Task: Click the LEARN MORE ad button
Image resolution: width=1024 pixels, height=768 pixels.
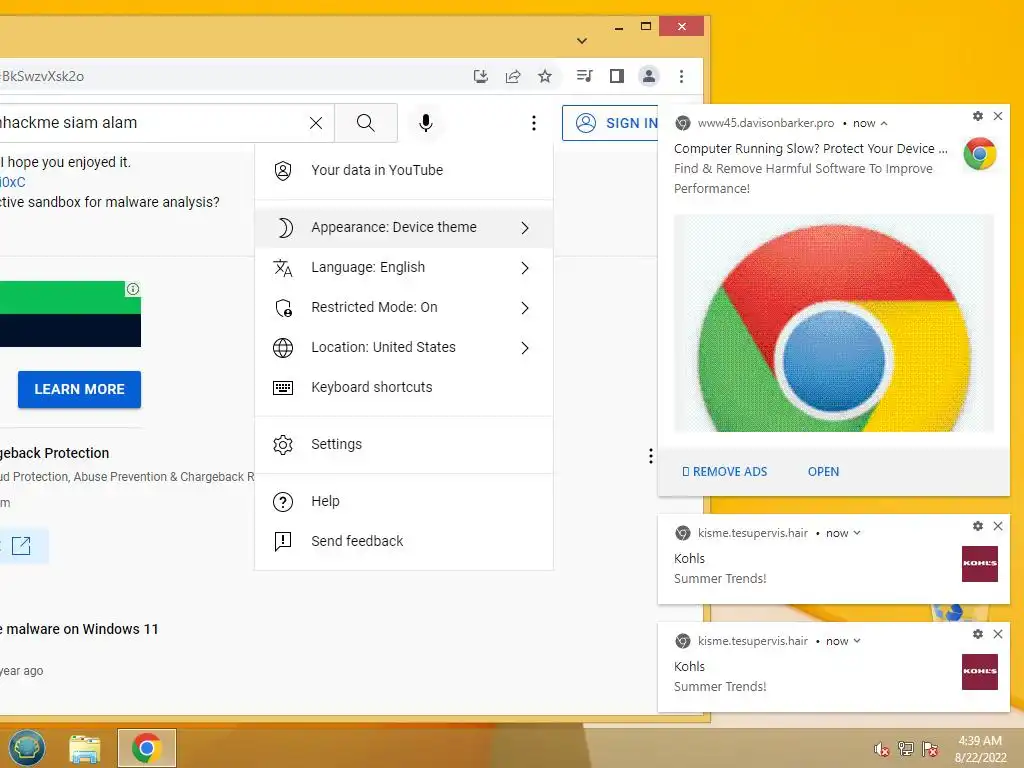Action: coord(79,389)
